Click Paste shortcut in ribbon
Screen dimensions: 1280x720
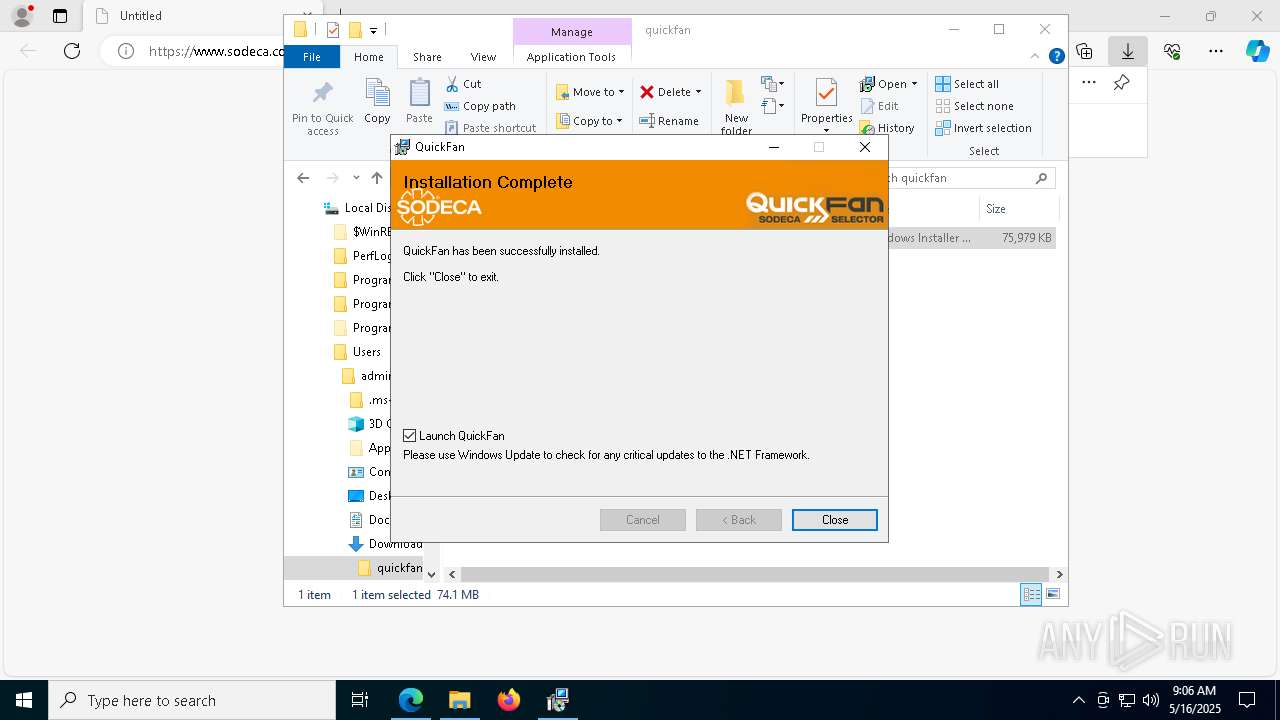[x=490, y=128]
